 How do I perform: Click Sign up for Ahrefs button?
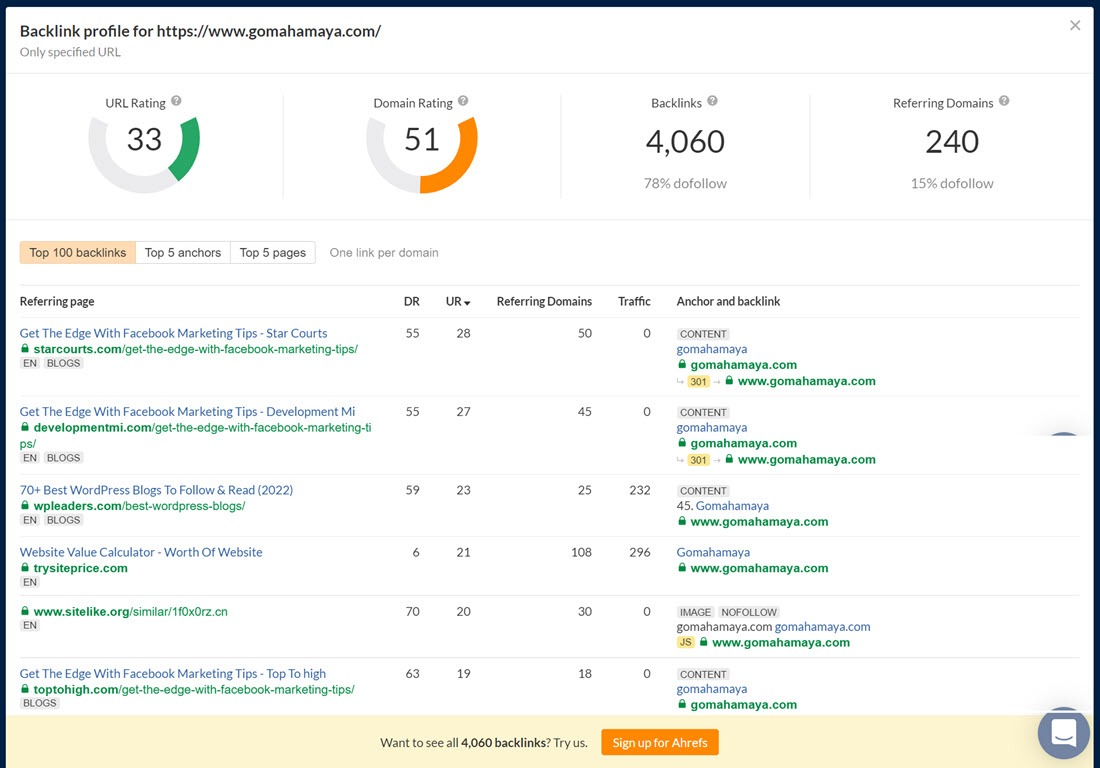(659, 743)
